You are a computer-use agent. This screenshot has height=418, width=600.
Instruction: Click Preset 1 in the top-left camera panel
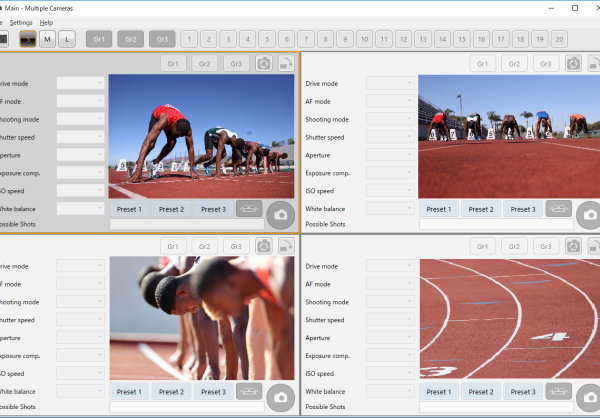[129, 209]
